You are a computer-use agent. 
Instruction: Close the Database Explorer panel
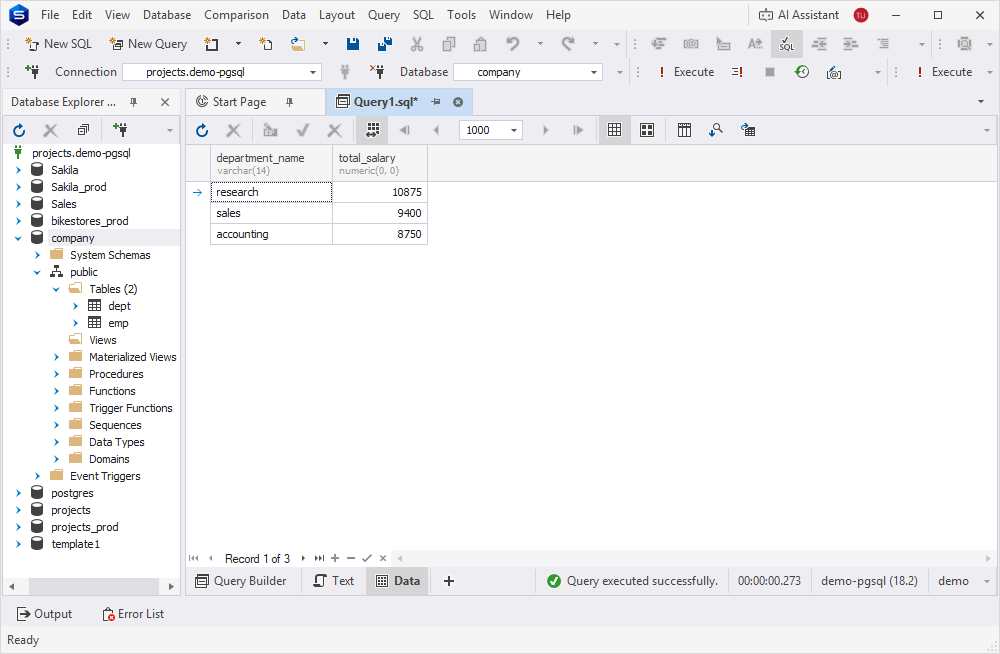point(165,102)
